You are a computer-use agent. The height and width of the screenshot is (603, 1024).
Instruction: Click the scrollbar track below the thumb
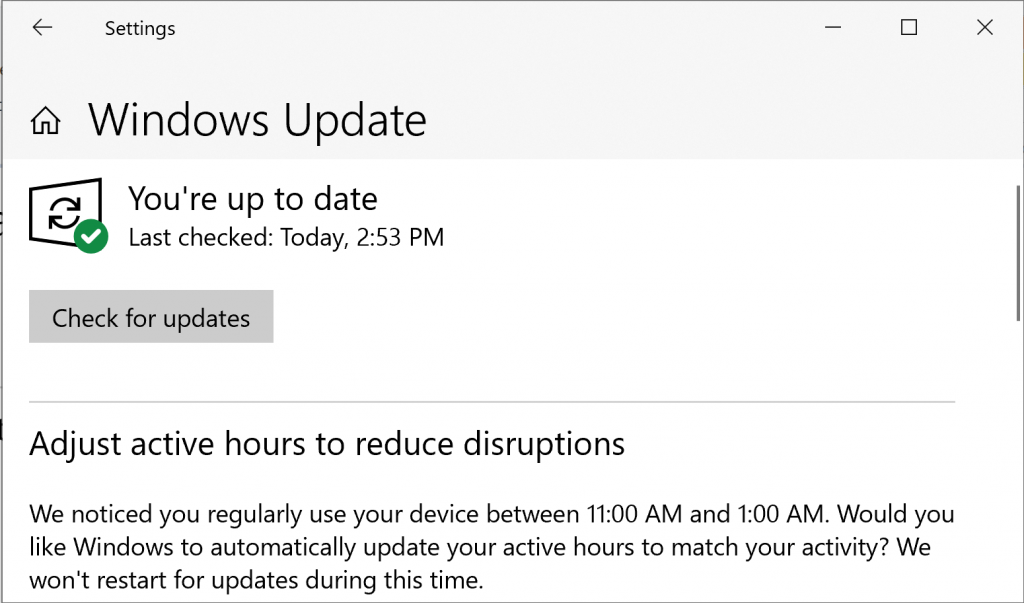(x=1017, y=457)
